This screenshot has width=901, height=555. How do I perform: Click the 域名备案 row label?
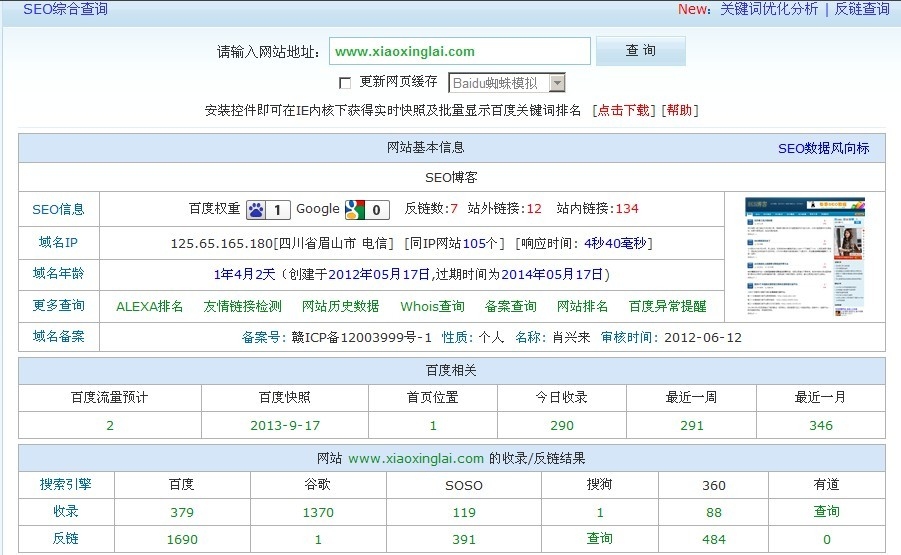tap(58, 336)
